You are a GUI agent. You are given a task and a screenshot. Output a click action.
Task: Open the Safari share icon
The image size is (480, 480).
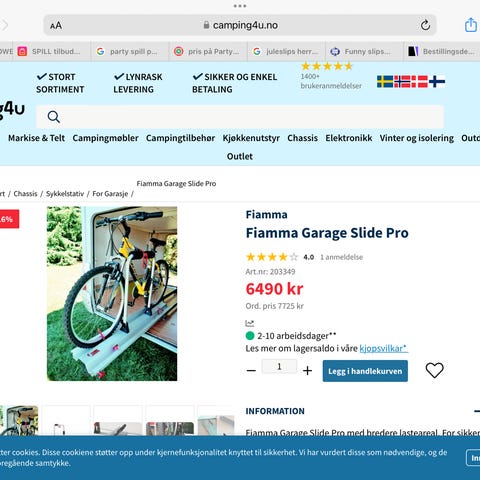click(470, 25)
